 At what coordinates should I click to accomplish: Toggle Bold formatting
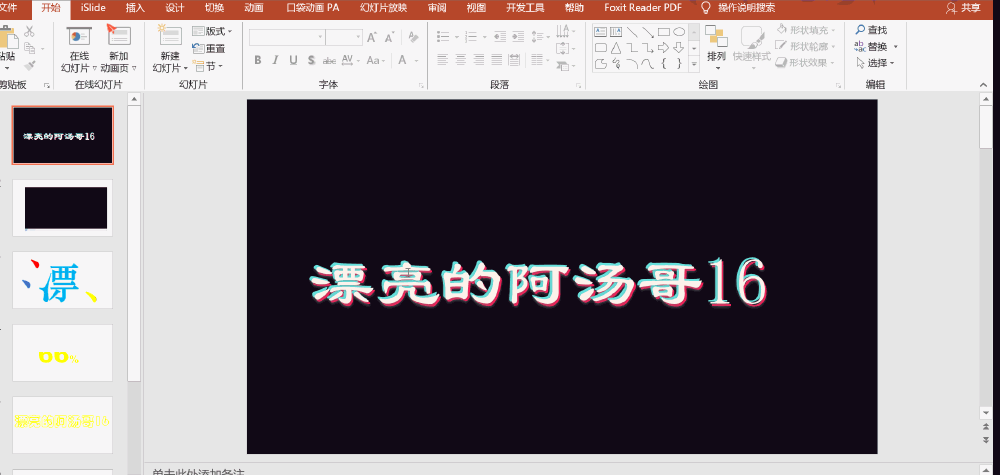click(258, 61)
